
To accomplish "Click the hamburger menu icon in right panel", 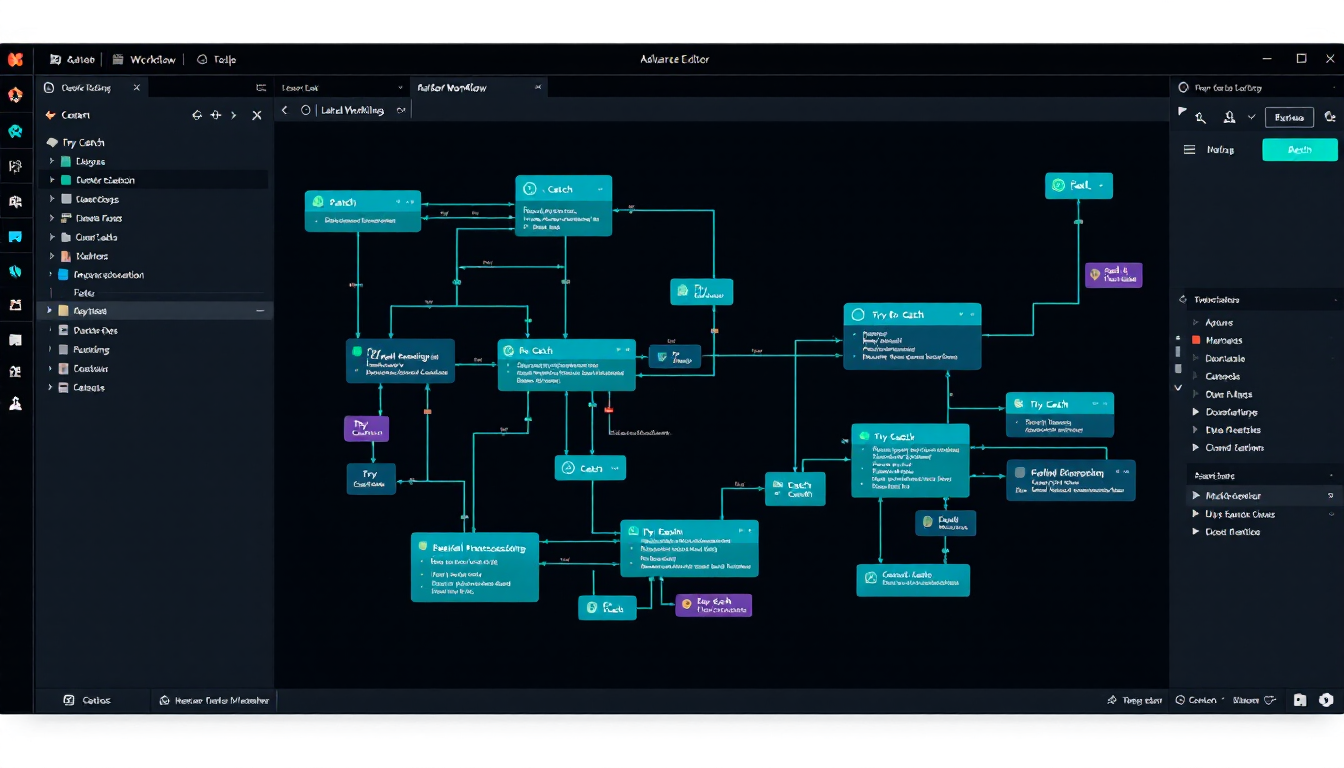I will pos(1189,150).
